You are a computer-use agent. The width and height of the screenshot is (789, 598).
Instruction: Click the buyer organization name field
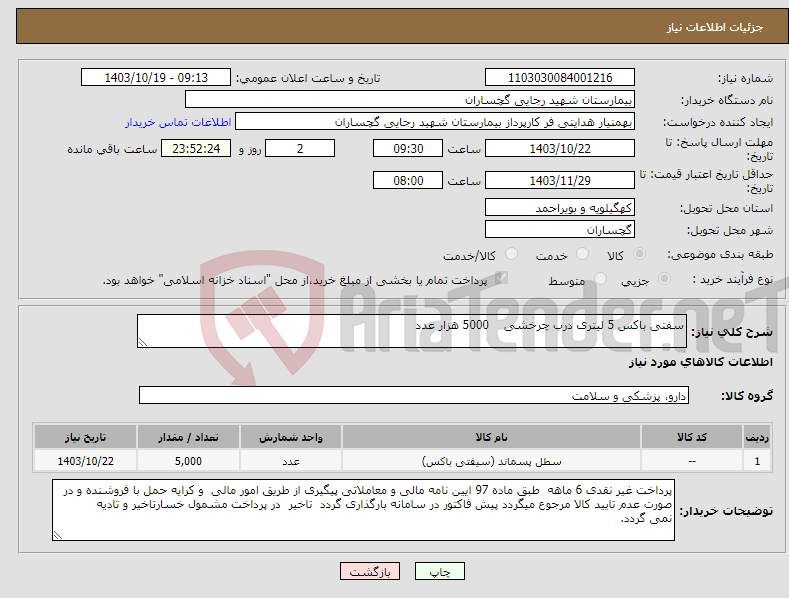(410, 100)
